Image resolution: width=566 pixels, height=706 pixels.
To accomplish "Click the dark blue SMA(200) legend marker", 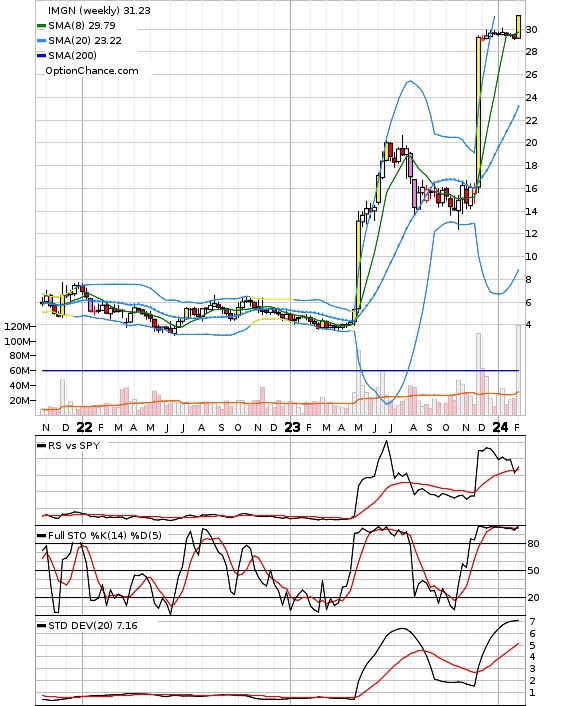I will click(x=41, y=55).
